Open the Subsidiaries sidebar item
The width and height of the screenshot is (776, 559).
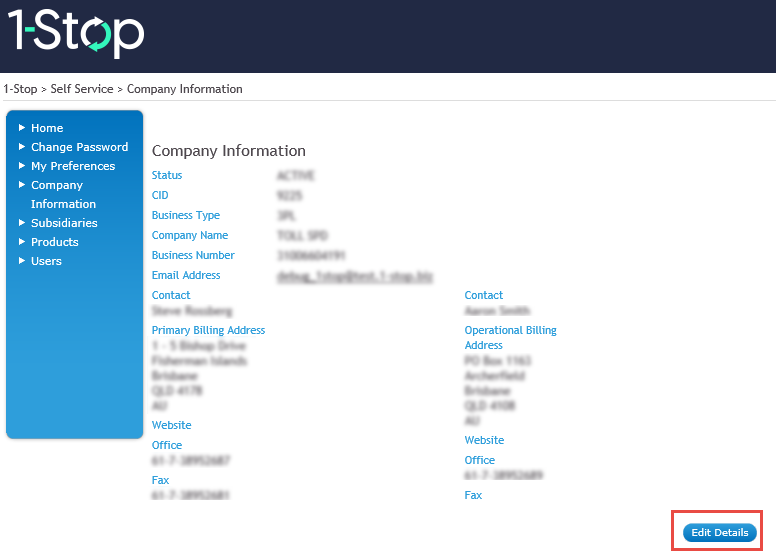click(x=64, y=223)
